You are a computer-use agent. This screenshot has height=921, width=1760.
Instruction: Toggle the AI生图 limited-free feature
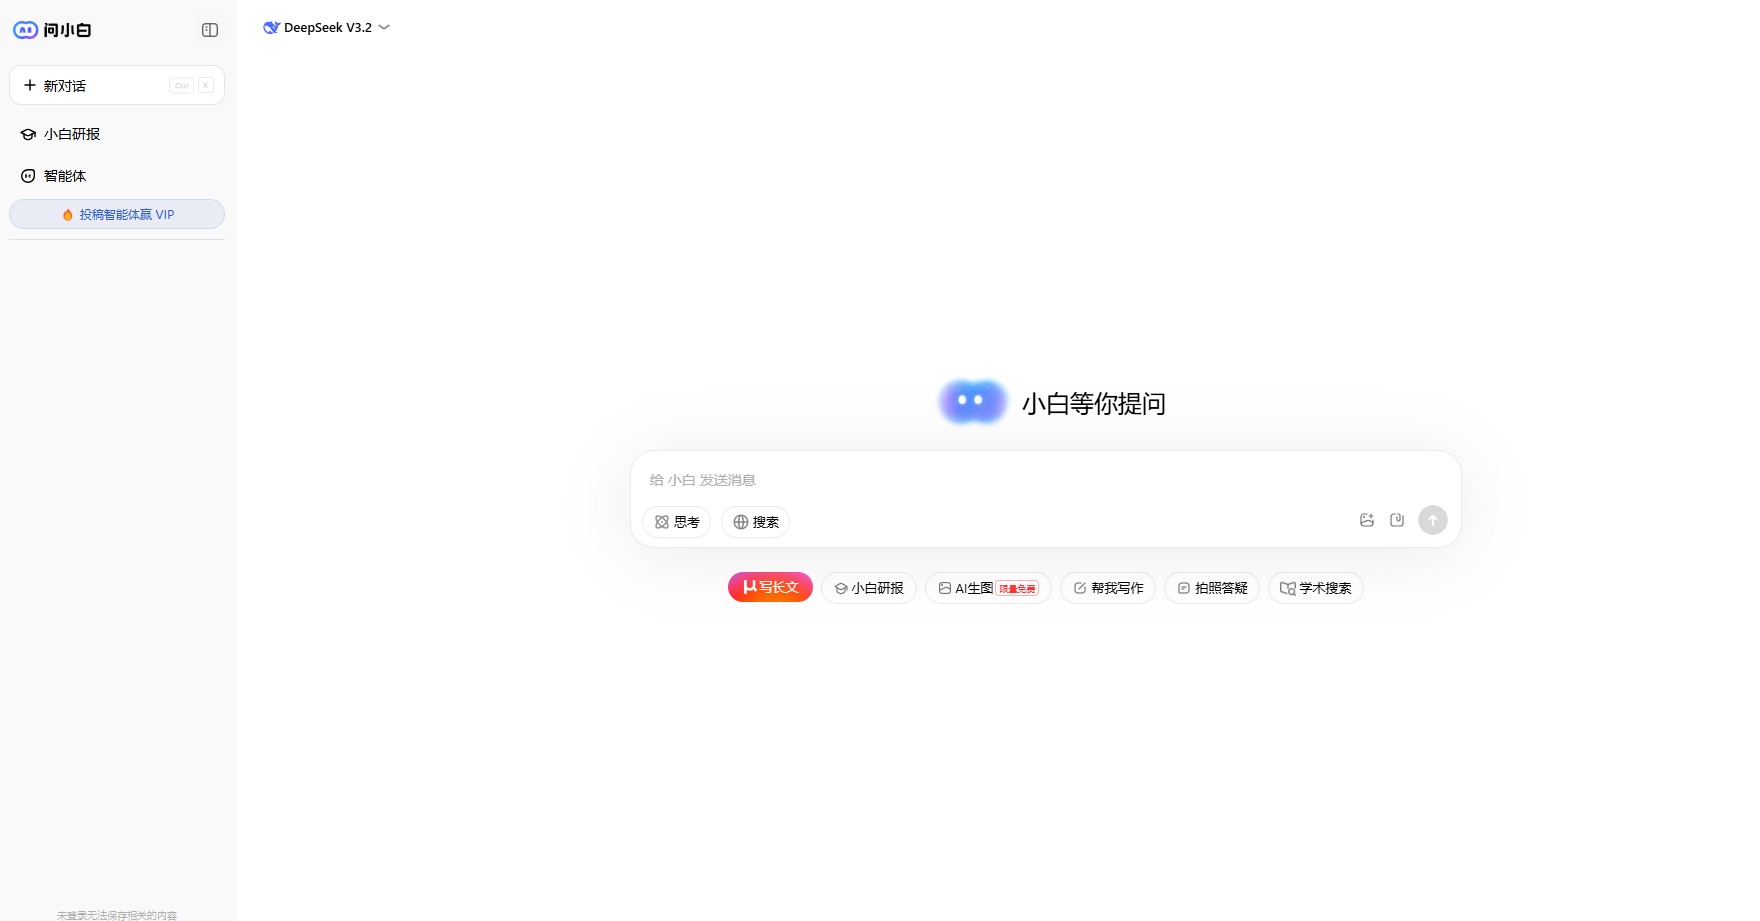987,588
